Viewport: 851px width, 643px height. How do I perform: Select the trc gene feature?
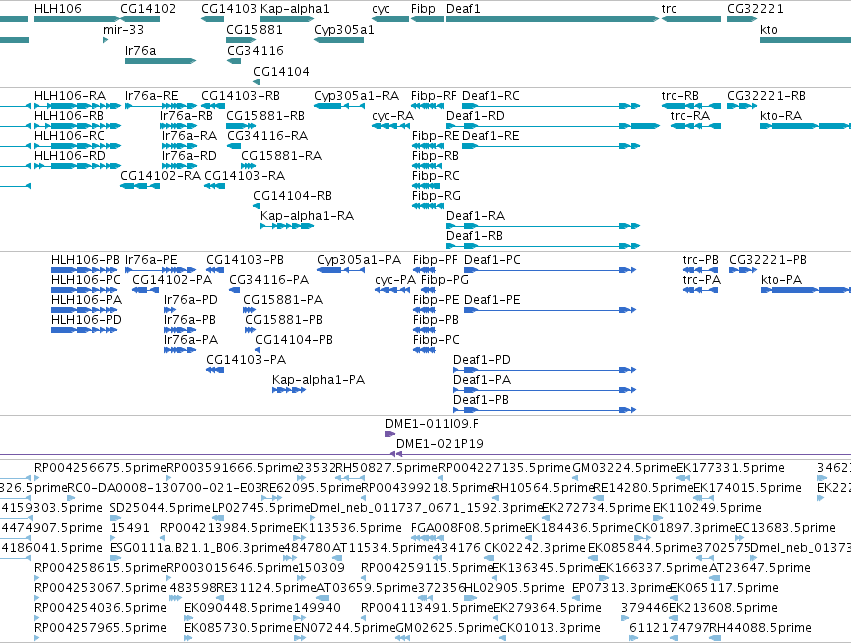tap(691, 19)
